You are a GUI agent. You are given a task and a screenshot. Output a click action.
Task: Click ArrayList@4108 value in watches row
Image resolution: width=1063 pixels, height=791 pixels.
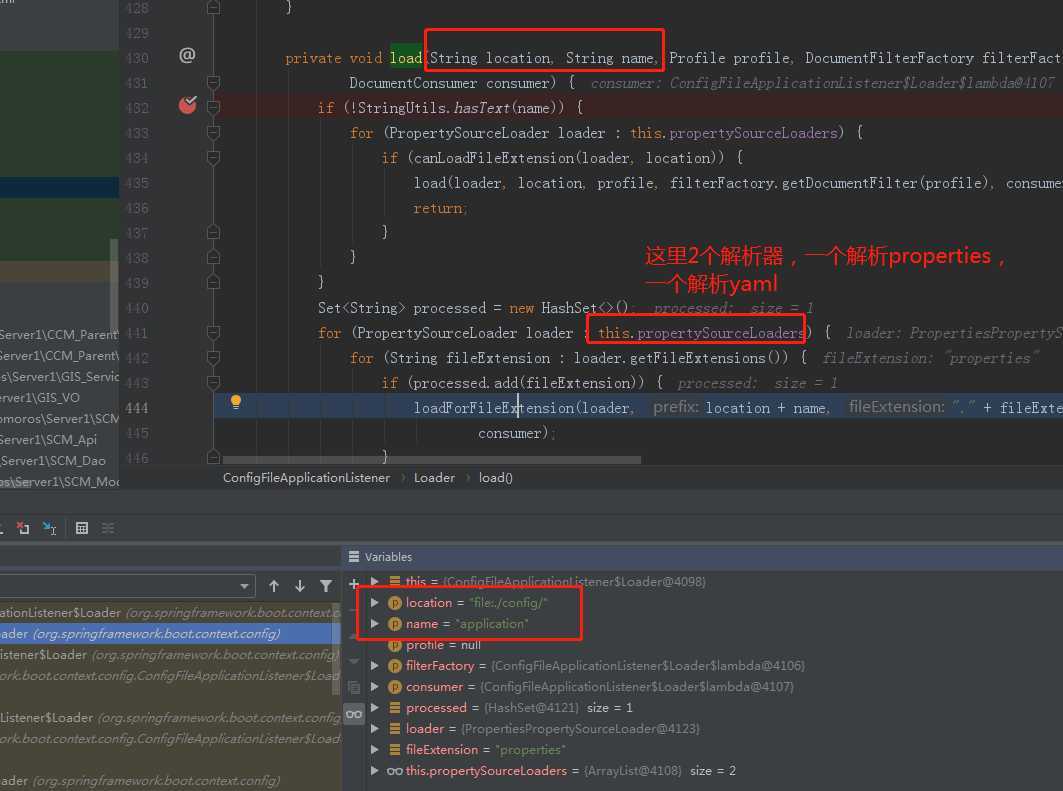[x=633, y=771]
